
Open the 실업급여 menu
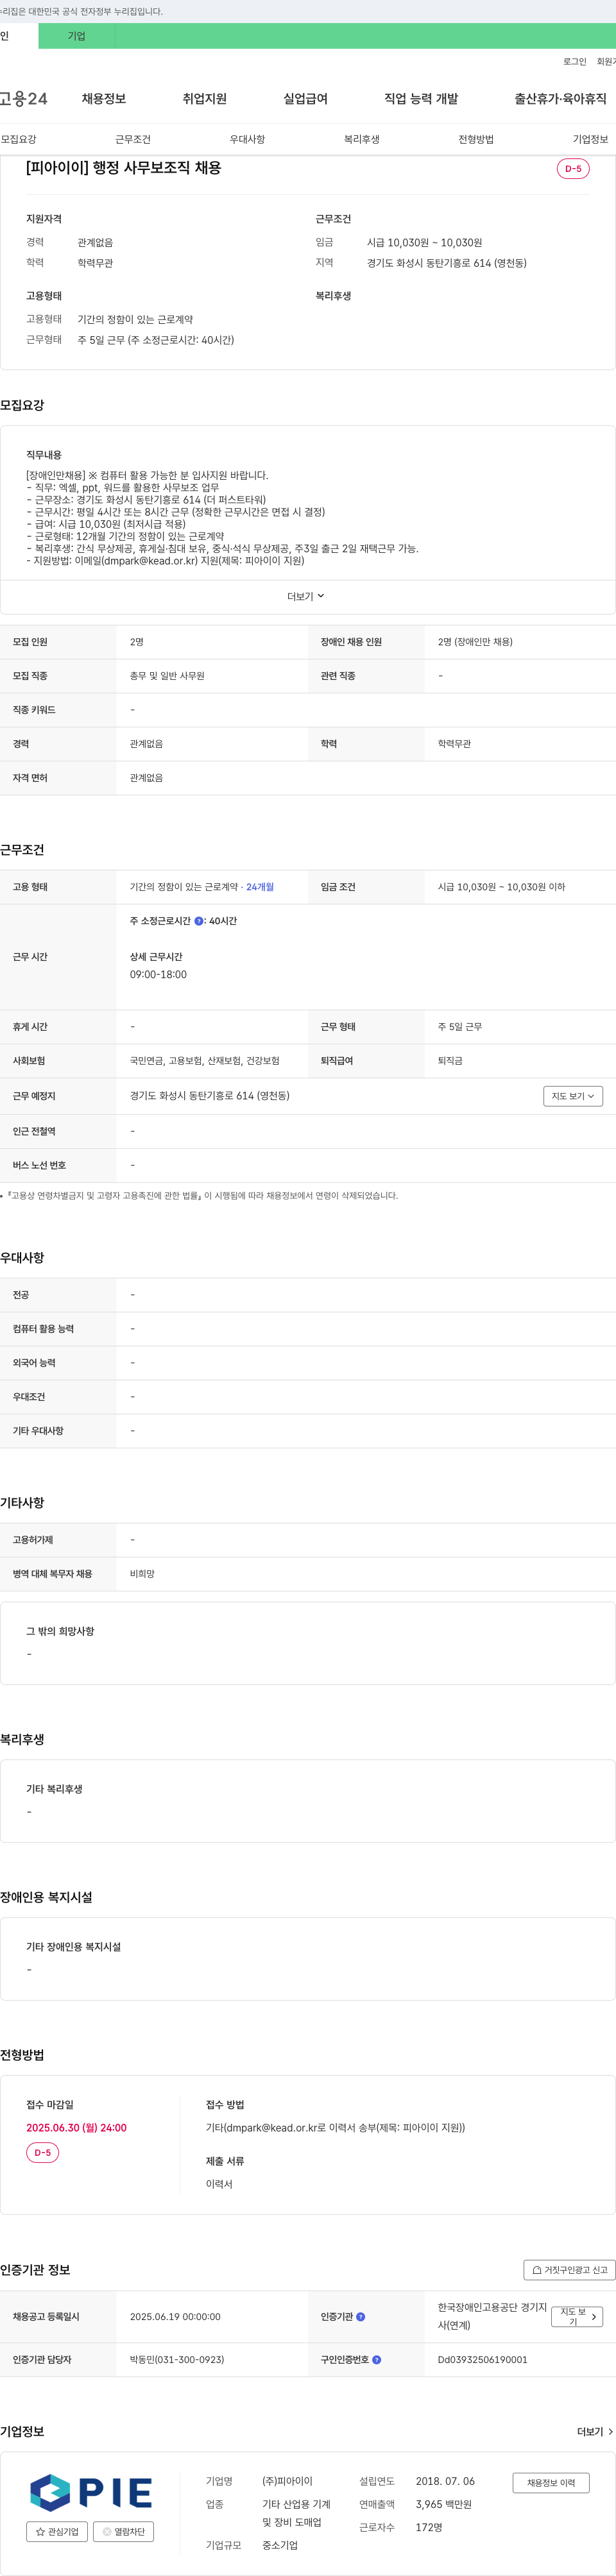pos(306,99)
